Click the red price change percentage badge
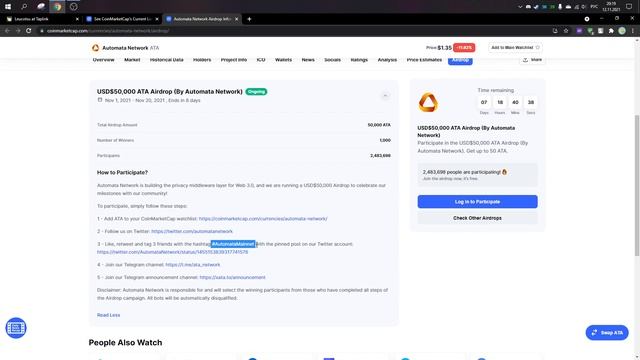This screenshot has height=360, width=640. pos(464,48)
